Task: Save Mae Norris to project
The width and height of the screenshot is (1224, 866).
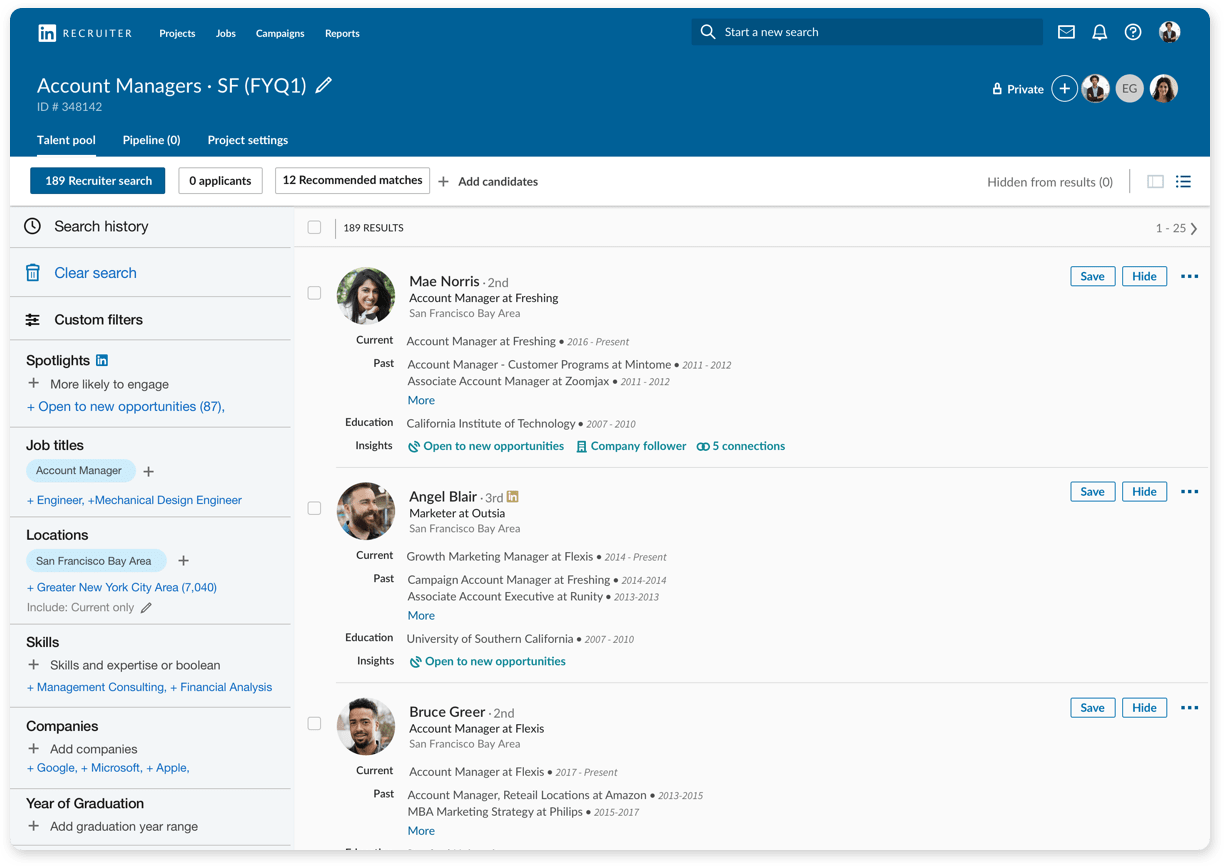Action: (1092, 276)
